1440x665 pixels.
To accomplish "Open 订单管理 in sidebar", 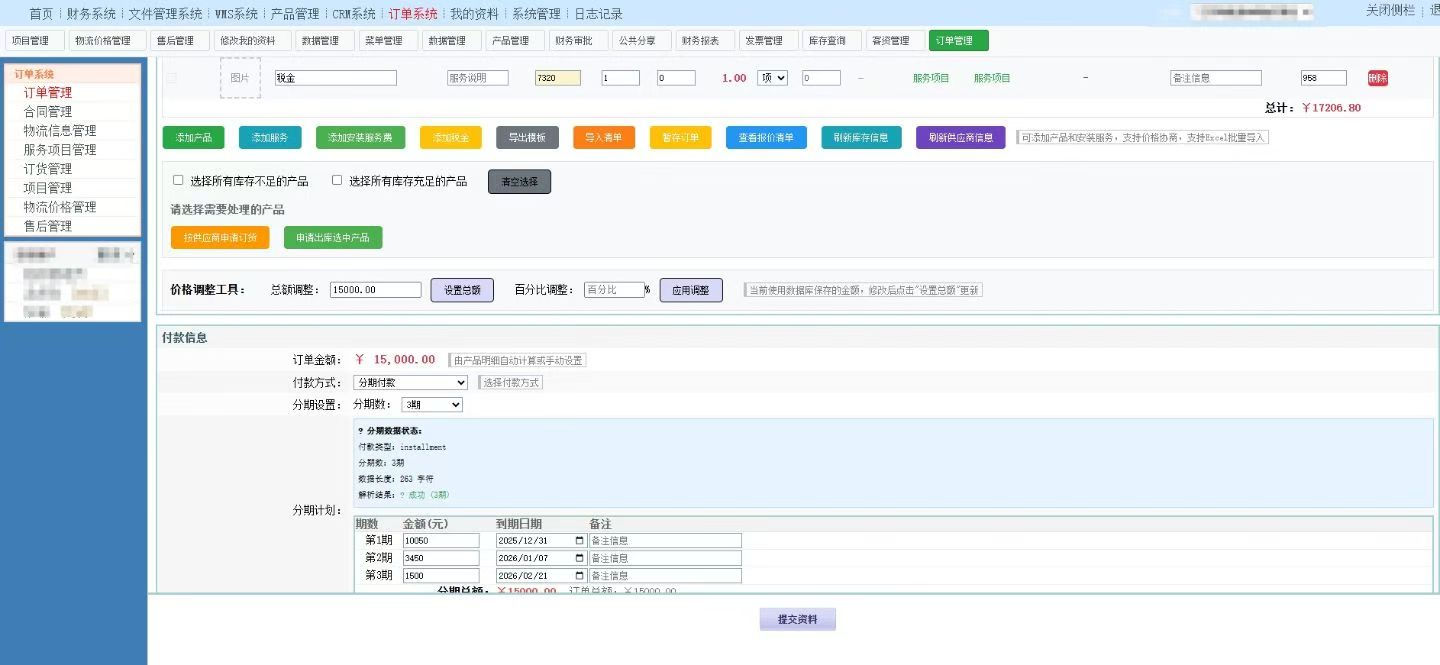I will tap(48, 93).
